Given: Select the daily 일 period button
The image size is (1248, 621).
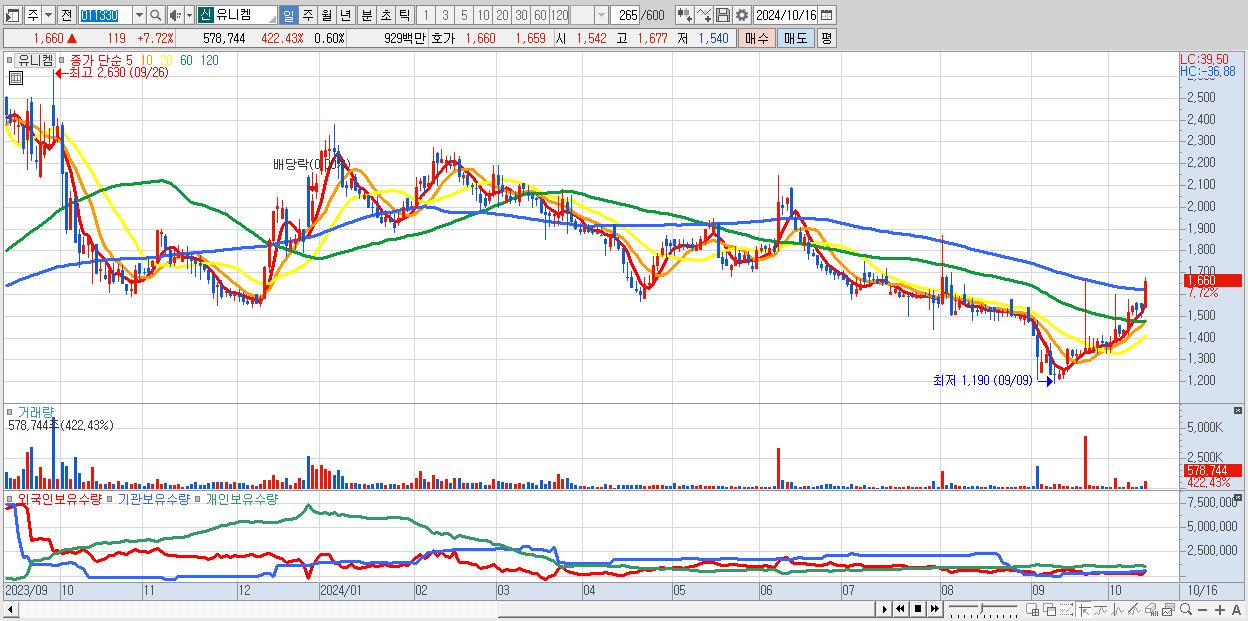Looking at the screenshot, I should pos(288,15).
